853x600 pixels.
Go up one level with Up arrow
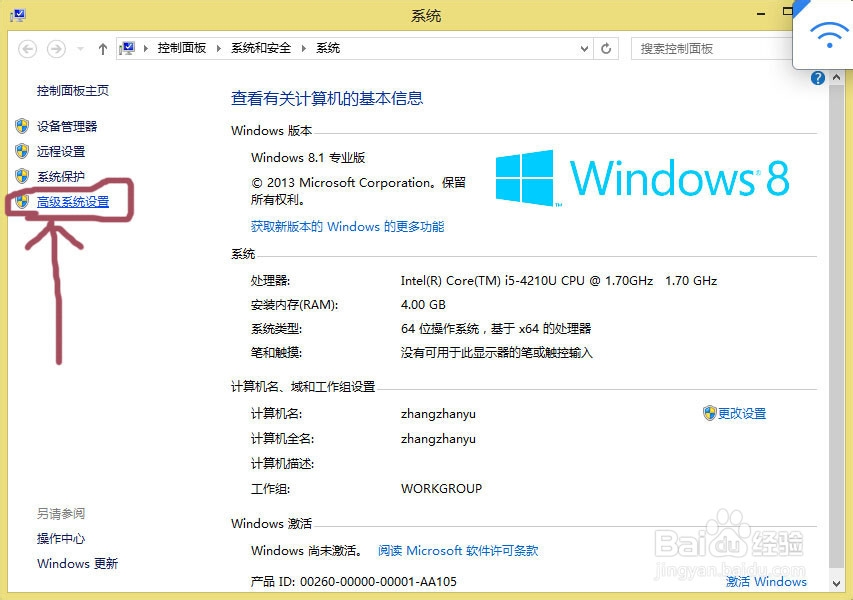(x=102, y=49)
